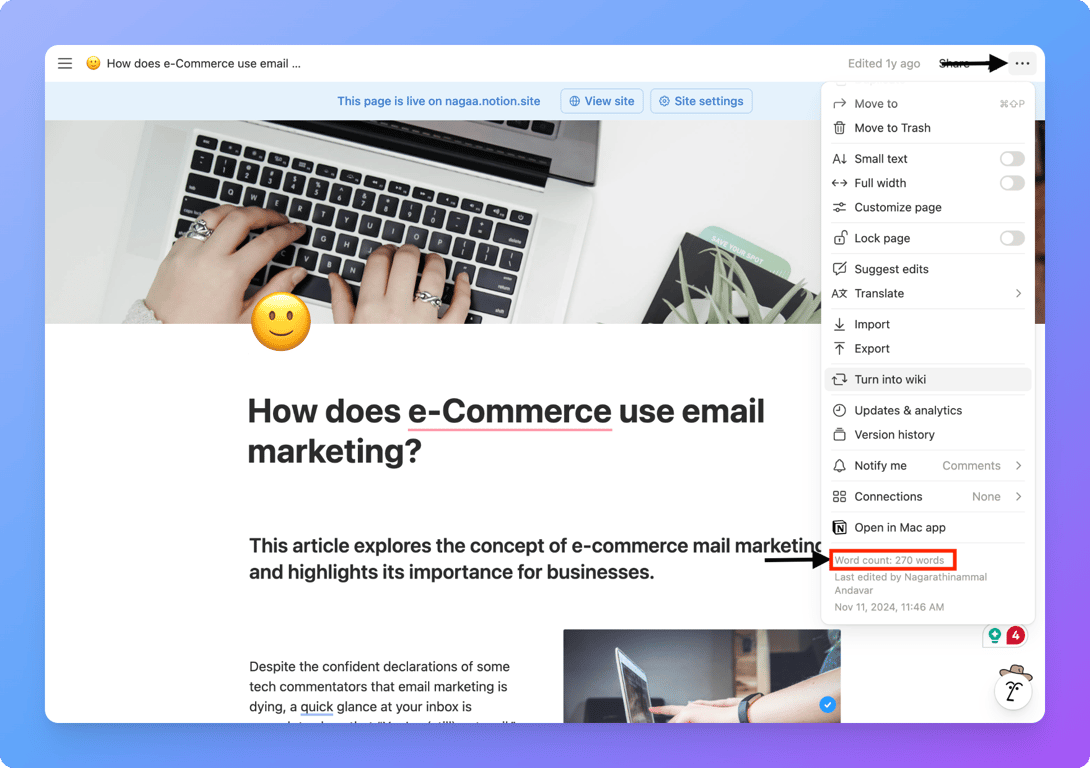
Task: Click the underlined word quick in paragraph
Action: (x=316, y=707)
